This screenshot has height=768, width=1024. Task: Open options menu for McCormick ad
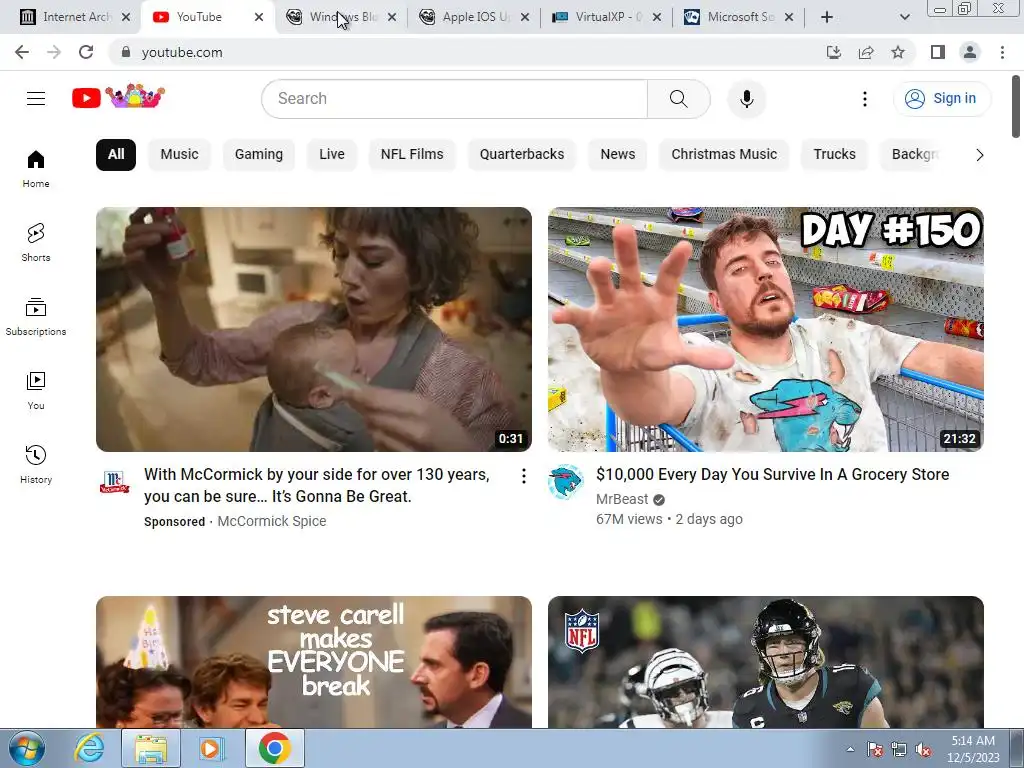click(523, 476)
